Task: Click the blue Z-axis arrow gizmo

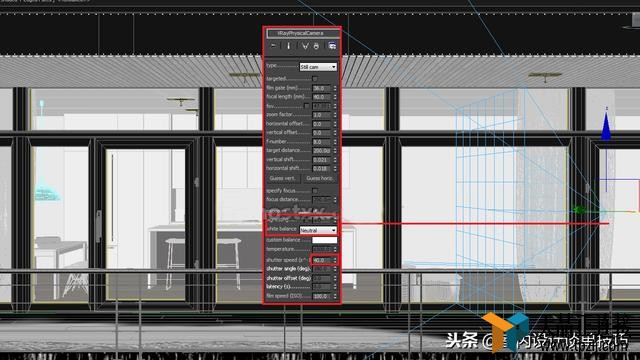Action: point(606,125)
